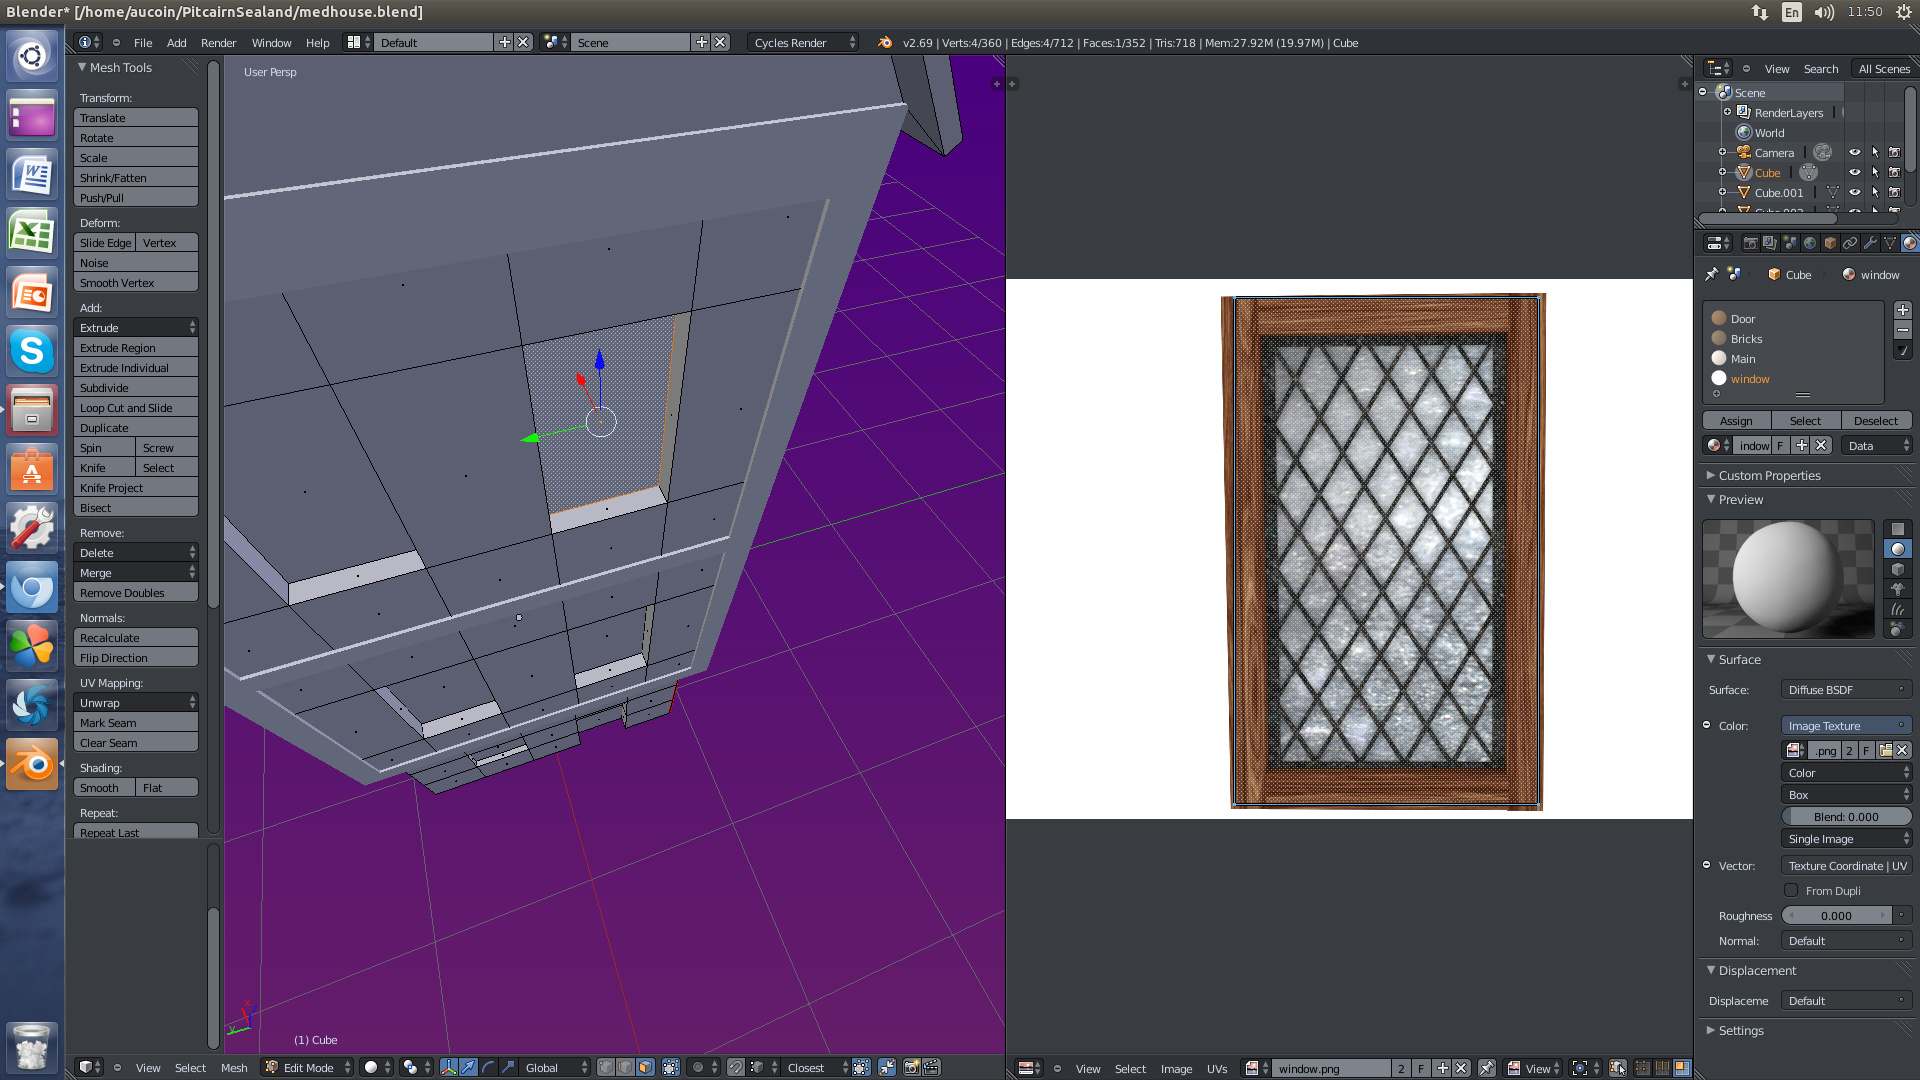Select Face select mode in 3D header

[646, 1067]
